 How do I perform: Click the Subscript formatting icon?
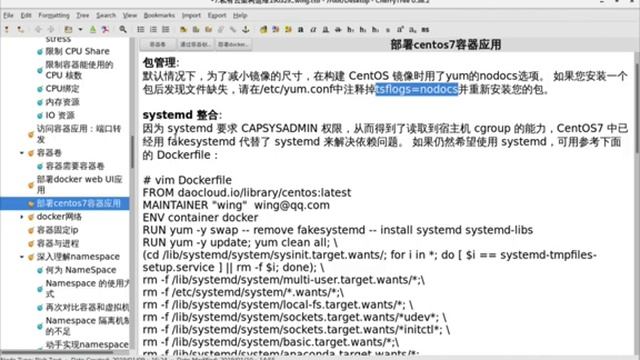coord(413,29)
